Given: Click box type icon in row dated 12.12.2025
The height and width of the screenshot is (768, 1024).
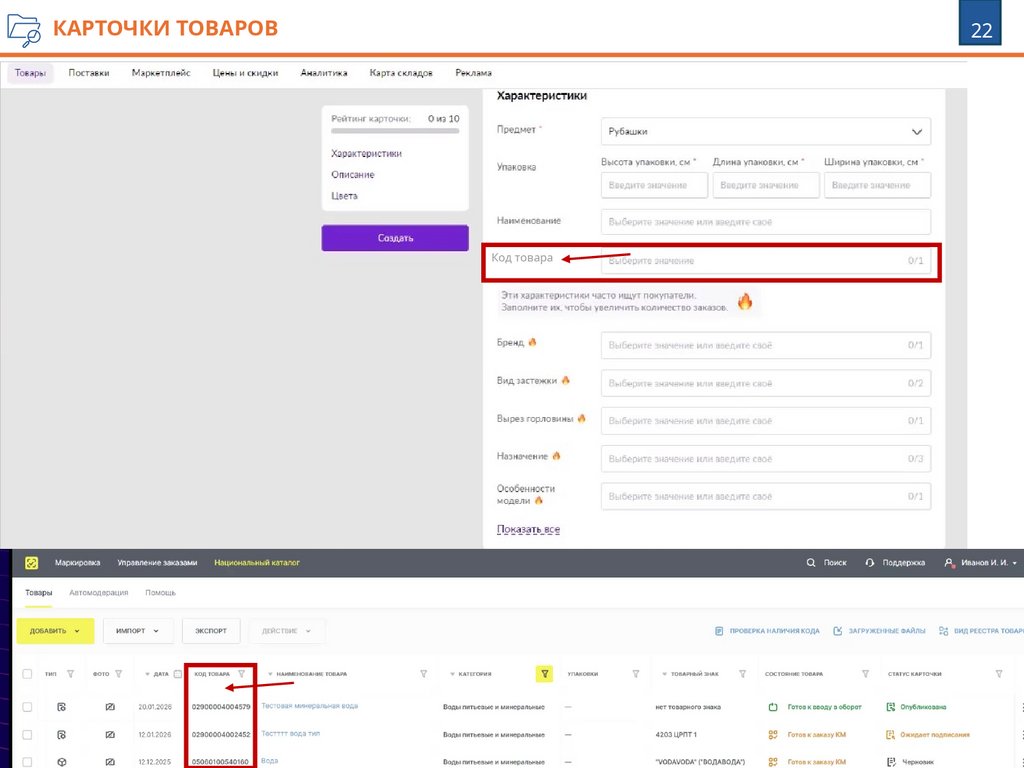Looking at the screenshot, I should click(x=61, y=762).
